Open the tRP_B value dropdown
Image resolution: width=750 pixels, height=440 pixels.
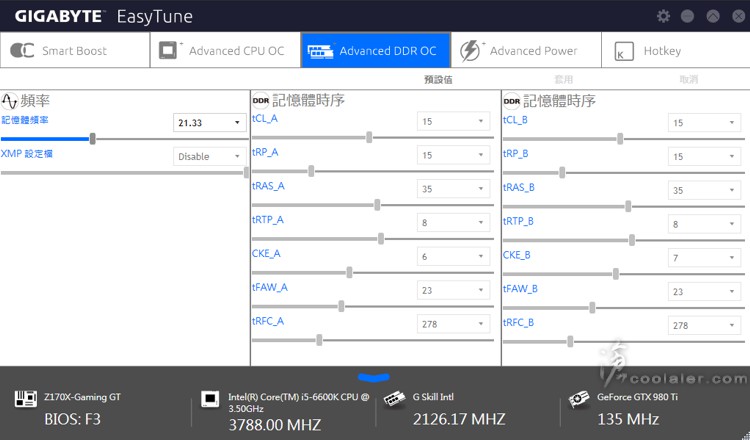click(x=704, y=156)
